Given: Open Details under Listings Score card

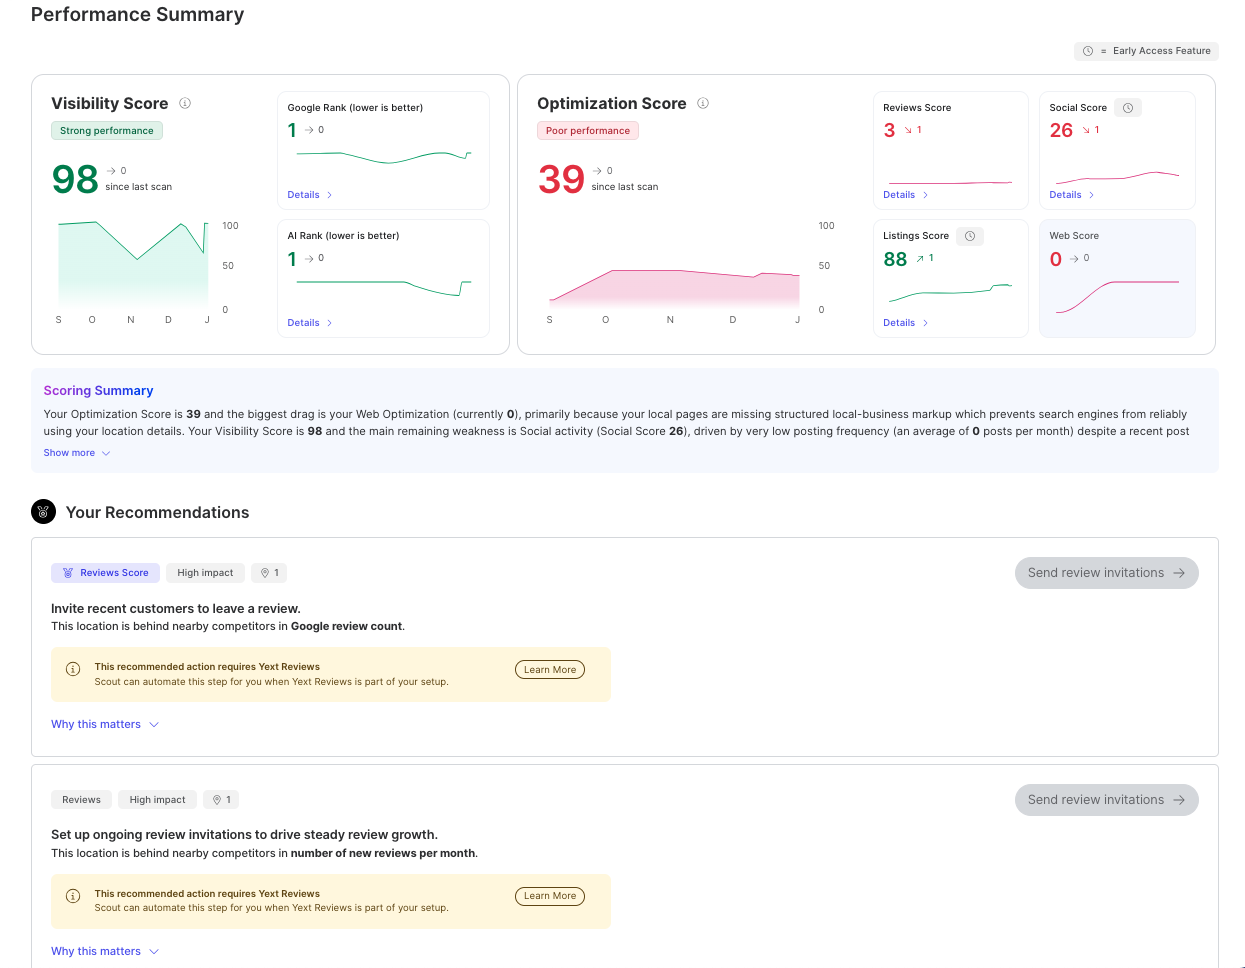Looking at the screenshot, I should click(905, 323).
